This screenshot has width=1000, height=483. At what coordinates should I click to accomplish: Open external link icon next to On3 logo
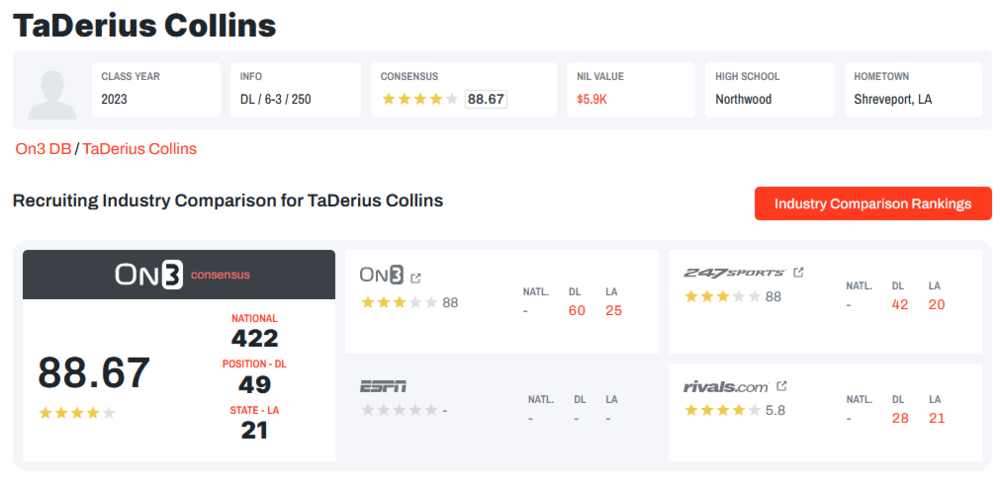click(416, 278)
